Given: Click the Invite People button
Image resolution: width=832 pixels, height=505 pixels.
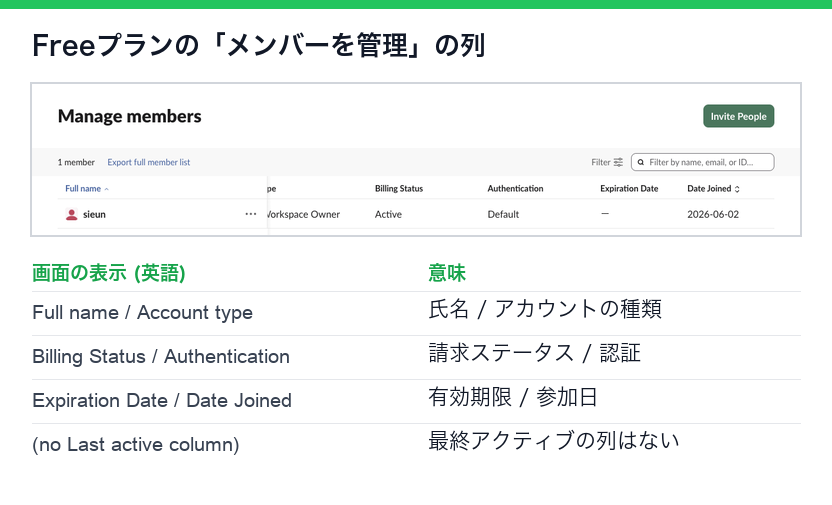Looking at the screenshot, I should [738, 116].
